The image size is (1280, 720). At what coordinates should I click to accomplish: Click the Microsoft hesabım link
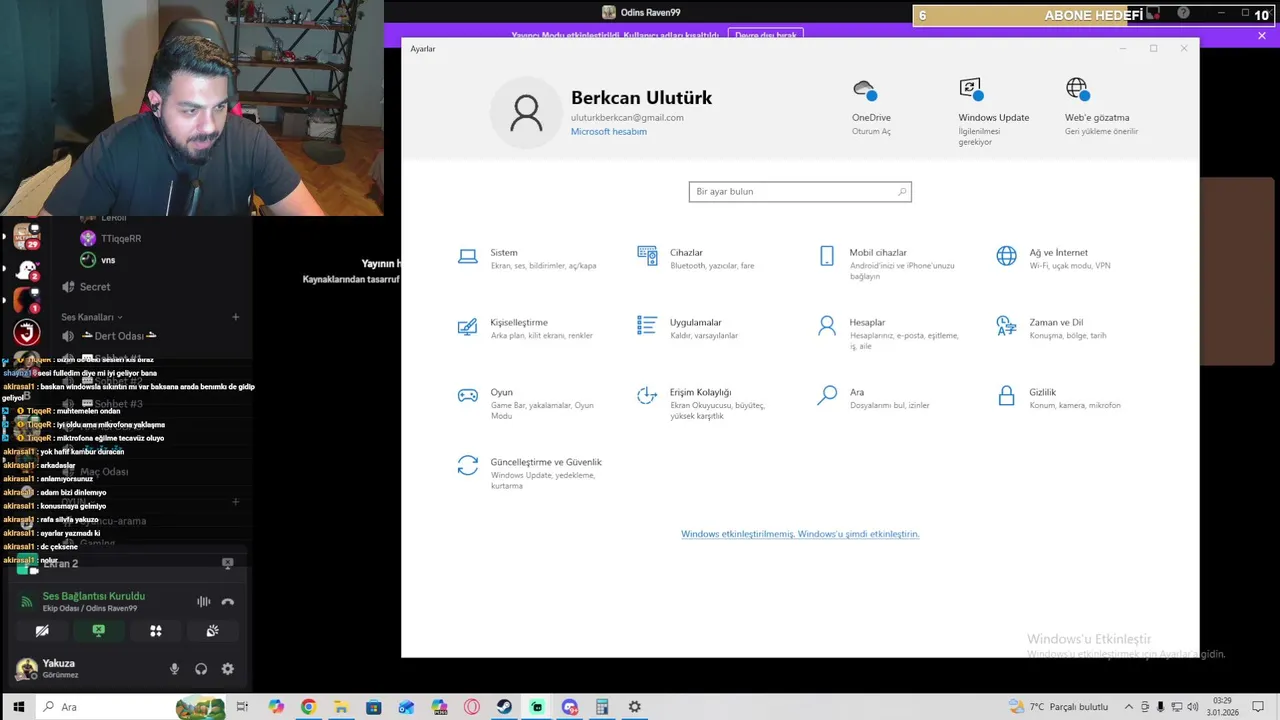tap(609, 131)
